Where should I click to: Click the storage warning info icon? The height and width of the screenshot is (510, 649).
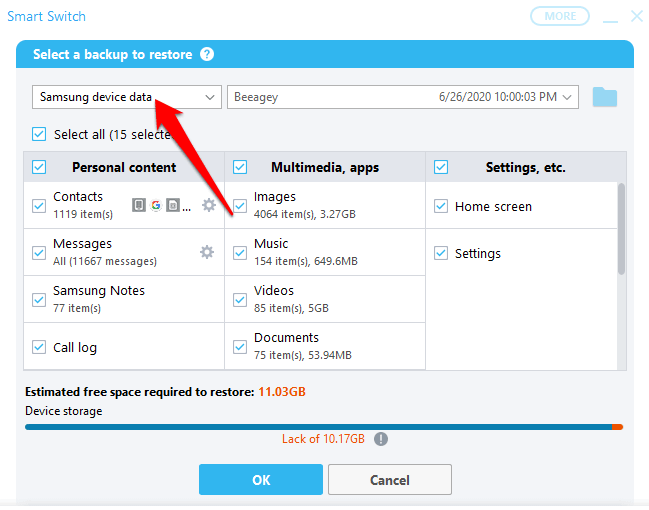pyautogui.click(x=381, y=438)
